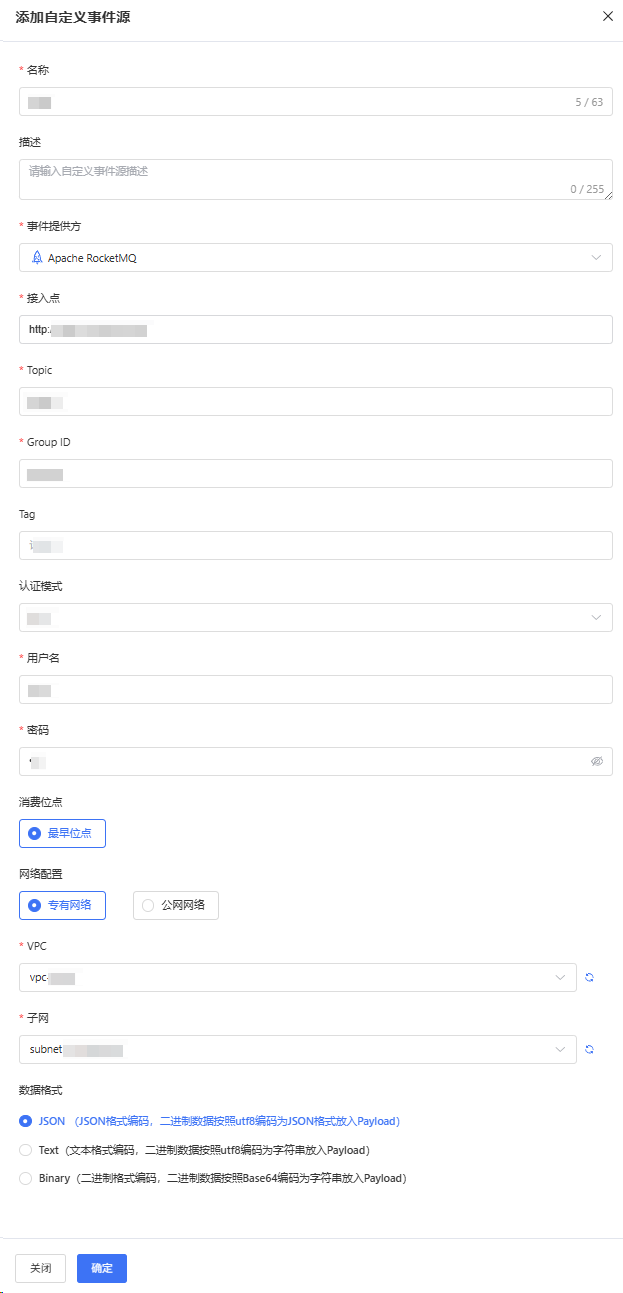
Task: Open the VPC selection dropdown
Action: 297,977
